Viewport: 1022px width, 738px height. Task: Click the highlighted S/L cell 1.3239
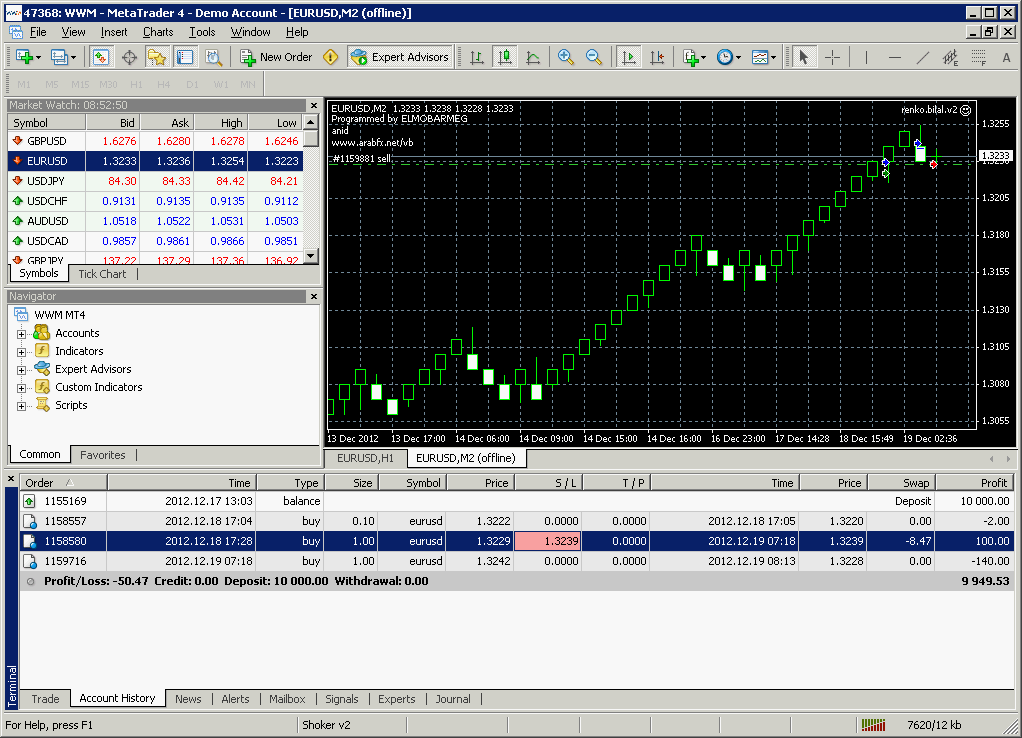(548, 541)
